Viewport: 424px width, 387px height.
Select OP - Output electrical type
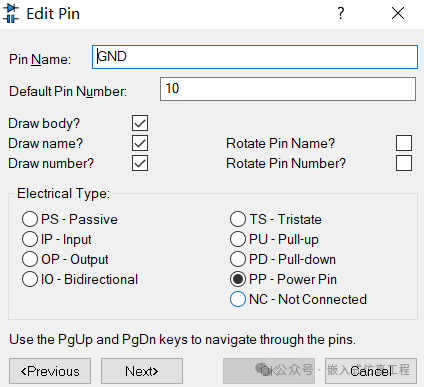coord(30,259)
